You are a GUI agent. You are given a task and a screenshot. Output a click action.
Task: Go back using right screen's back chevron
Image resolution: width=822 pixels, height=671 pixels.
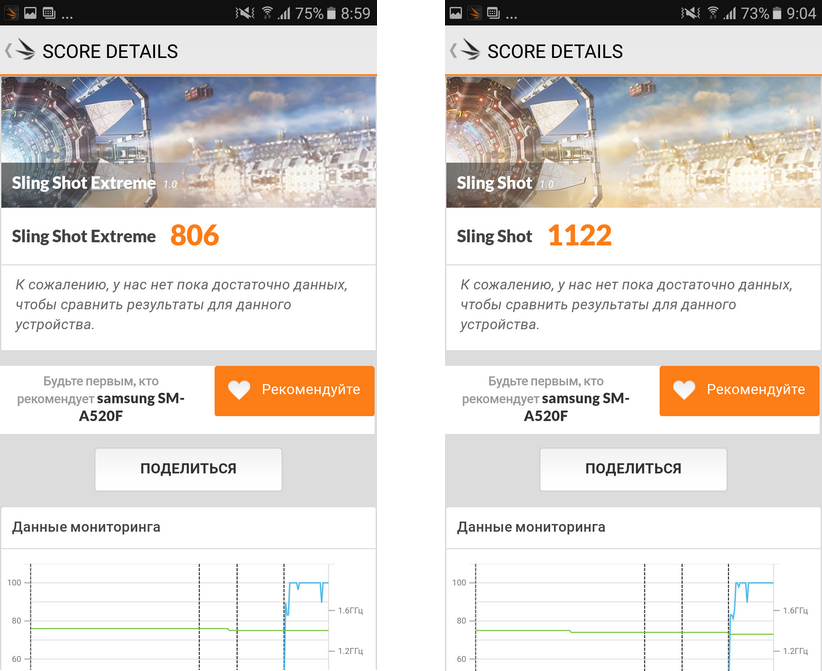(453, 50)
